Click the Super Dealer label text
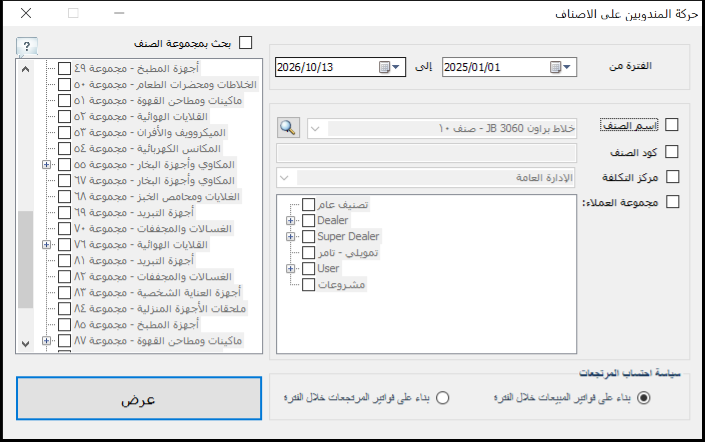Viewport: 705px width, 442px height. tap(348, 236)
